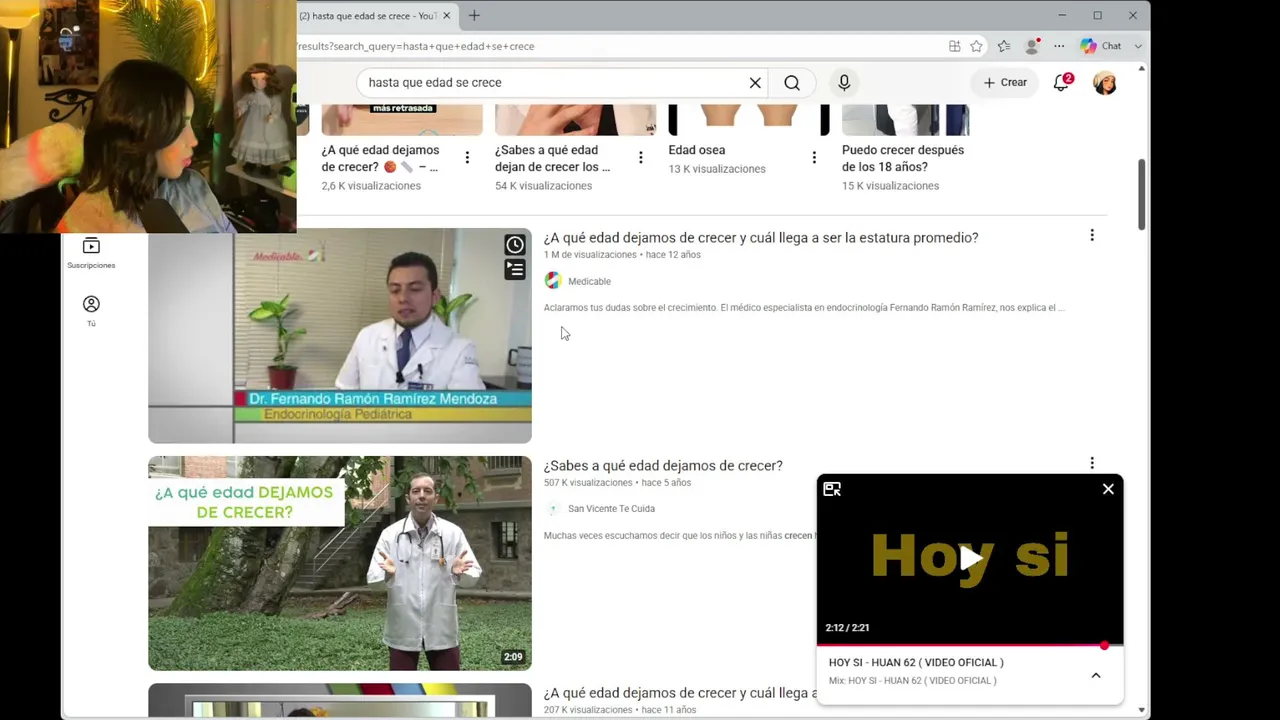Open options for the Medicable video result

pyautogui.click(x=1092, y=235)
